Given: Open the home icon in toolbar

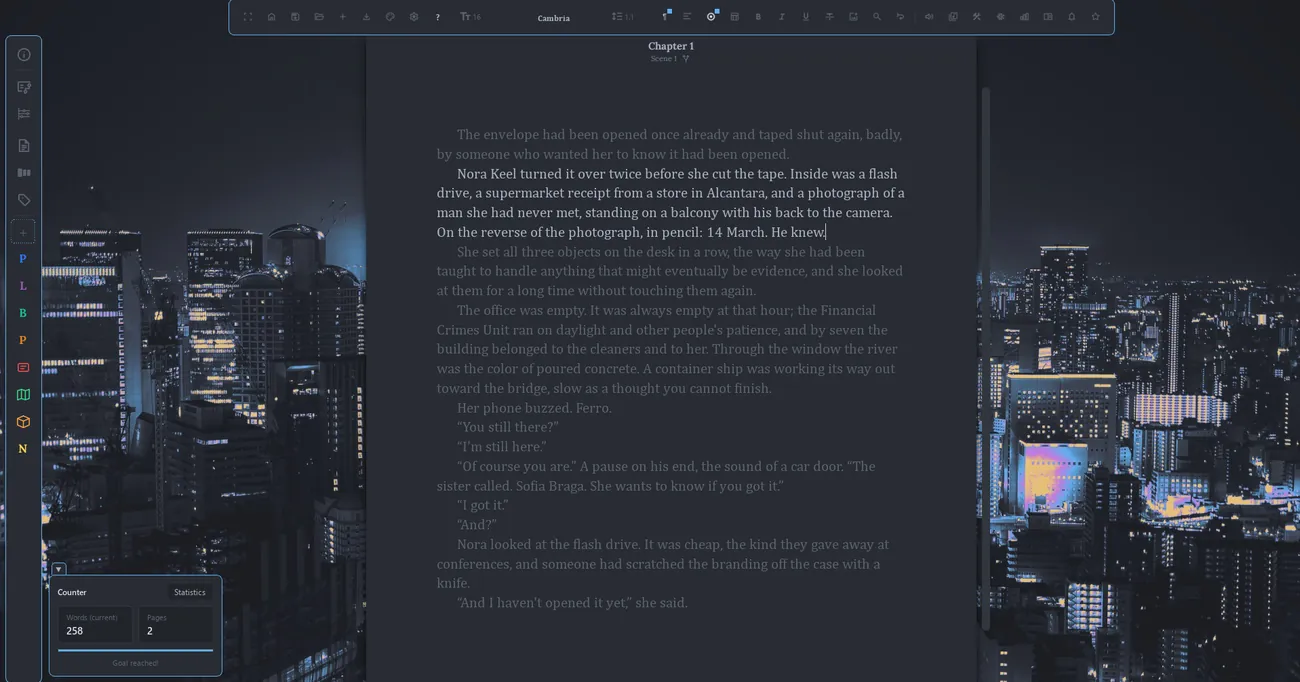Looking at the screenshot, I should (271, 17).
